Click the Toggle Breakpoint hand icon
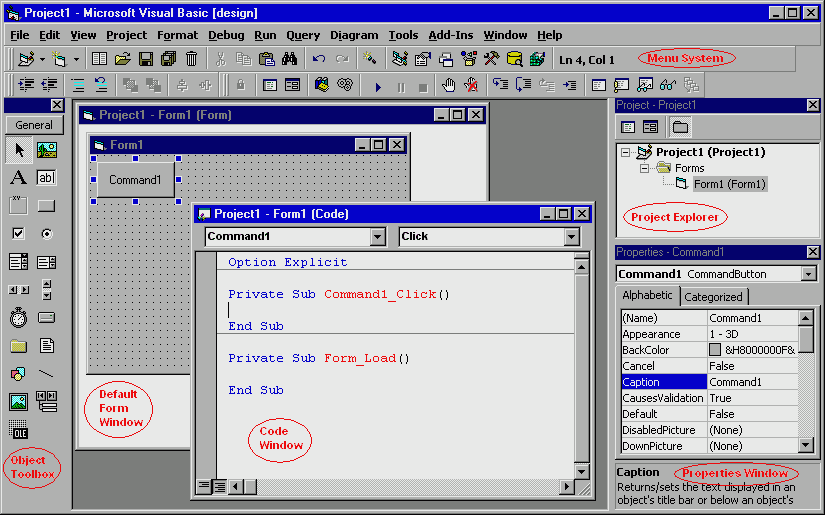Screen dimensions: 825x515 tap(448, 85)
